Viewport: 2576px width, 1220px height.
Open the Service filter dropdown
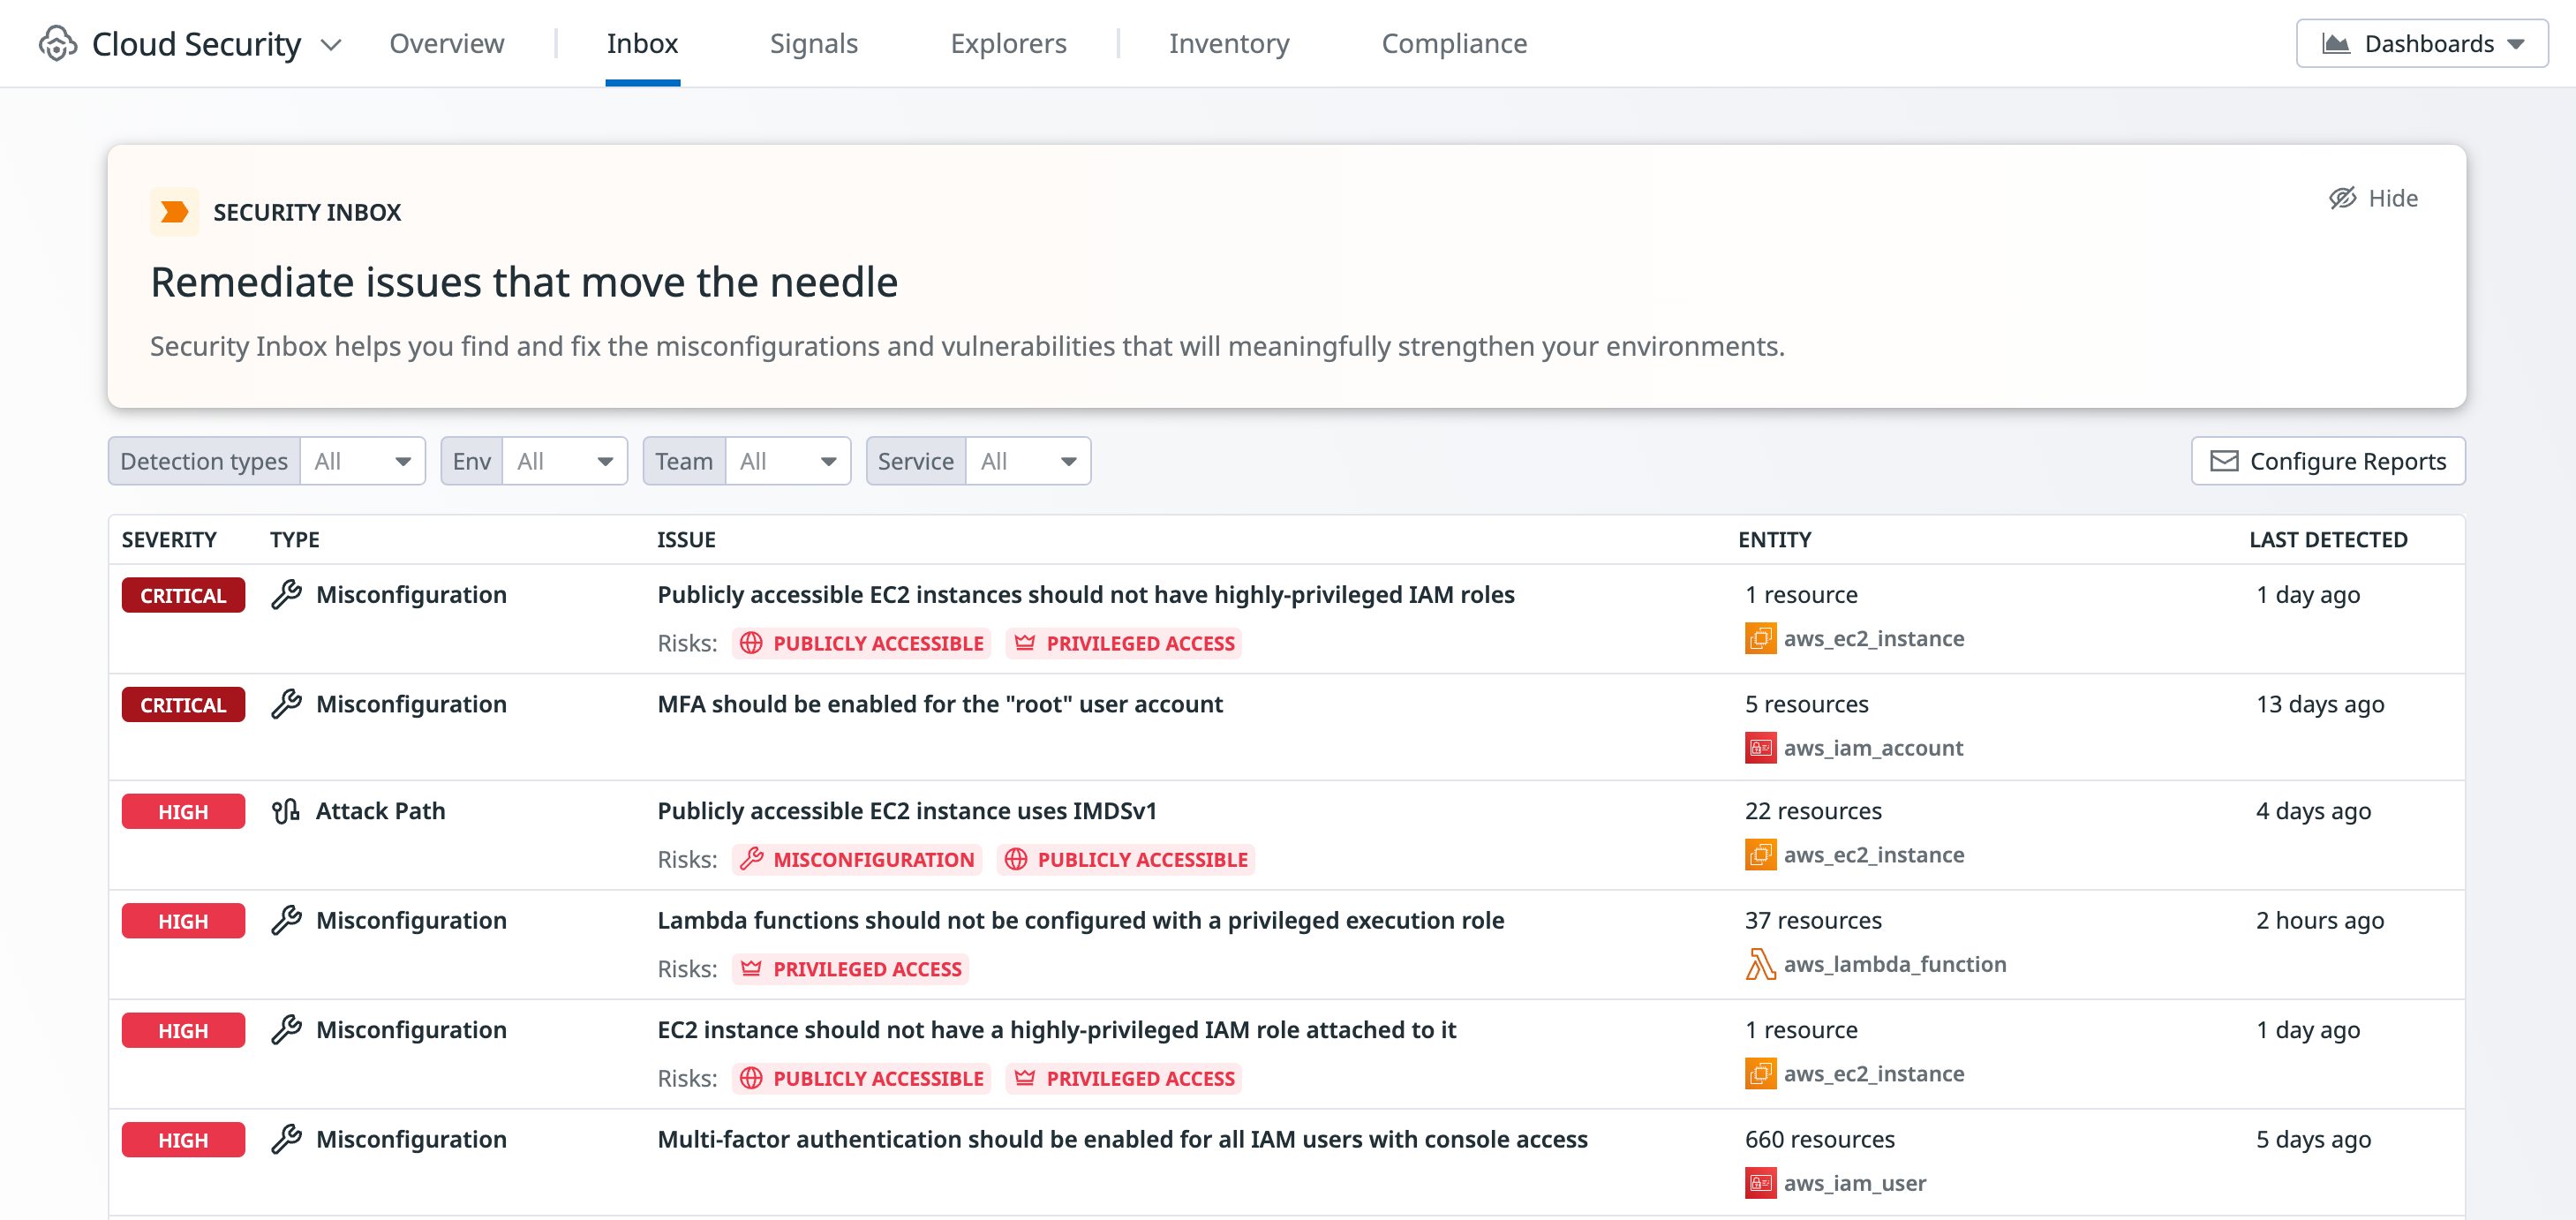point(1027,461)
